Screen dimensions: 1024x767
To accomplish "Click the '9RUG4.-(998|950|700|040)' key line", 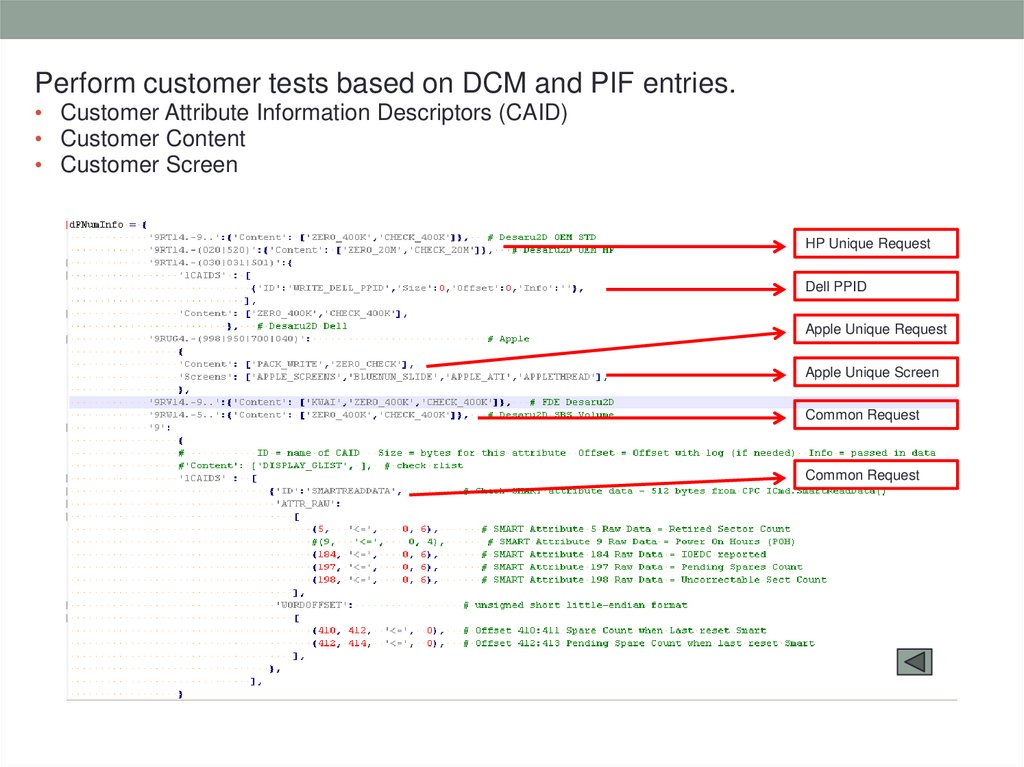I will click(x=230, y=338).
